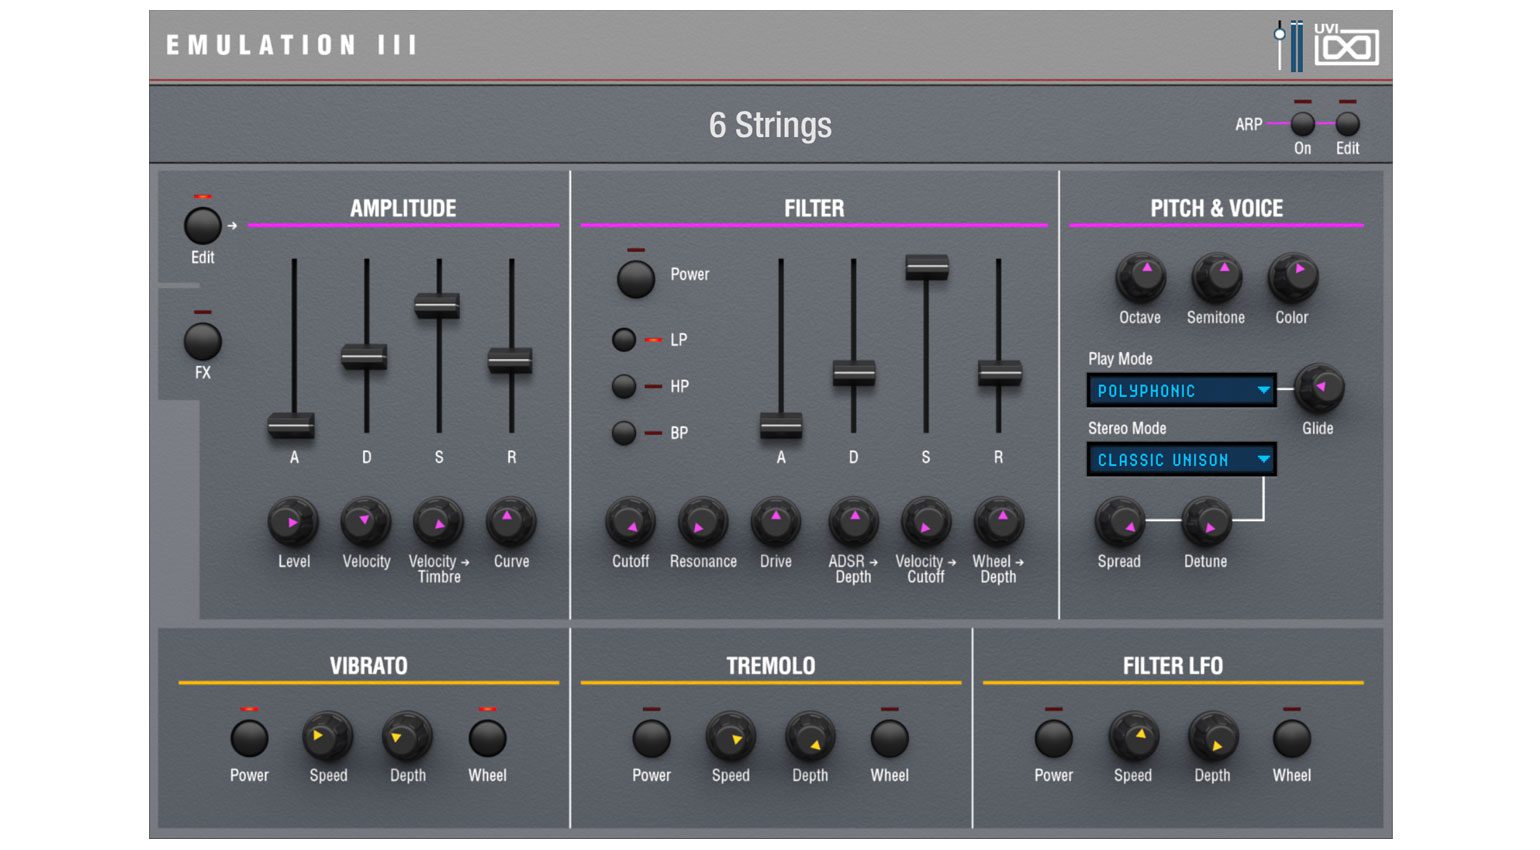The image size is (1540, 850).
Task: Toggle the Tremolo Wheel button
Action: tap(889, 739)
